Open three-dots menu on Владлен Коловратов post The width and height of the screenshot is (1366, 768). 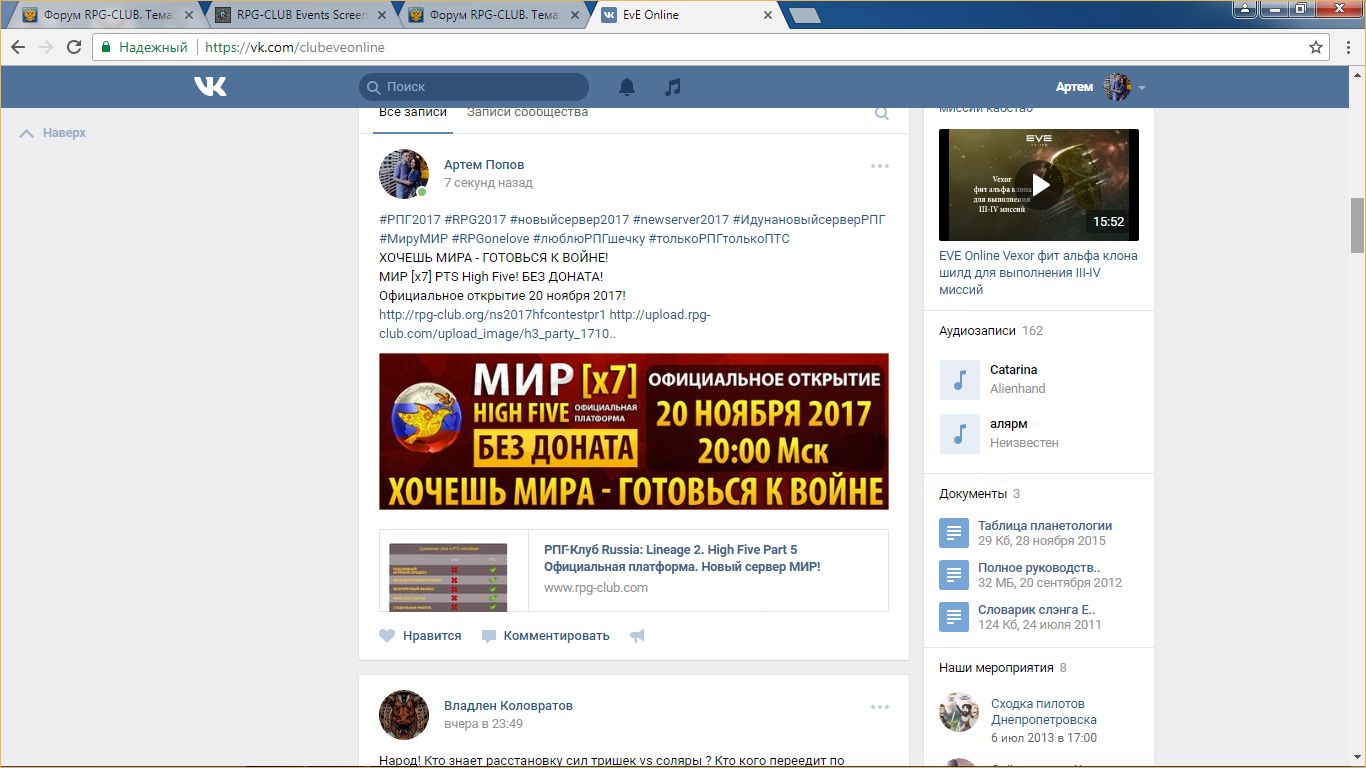point(880,707)
